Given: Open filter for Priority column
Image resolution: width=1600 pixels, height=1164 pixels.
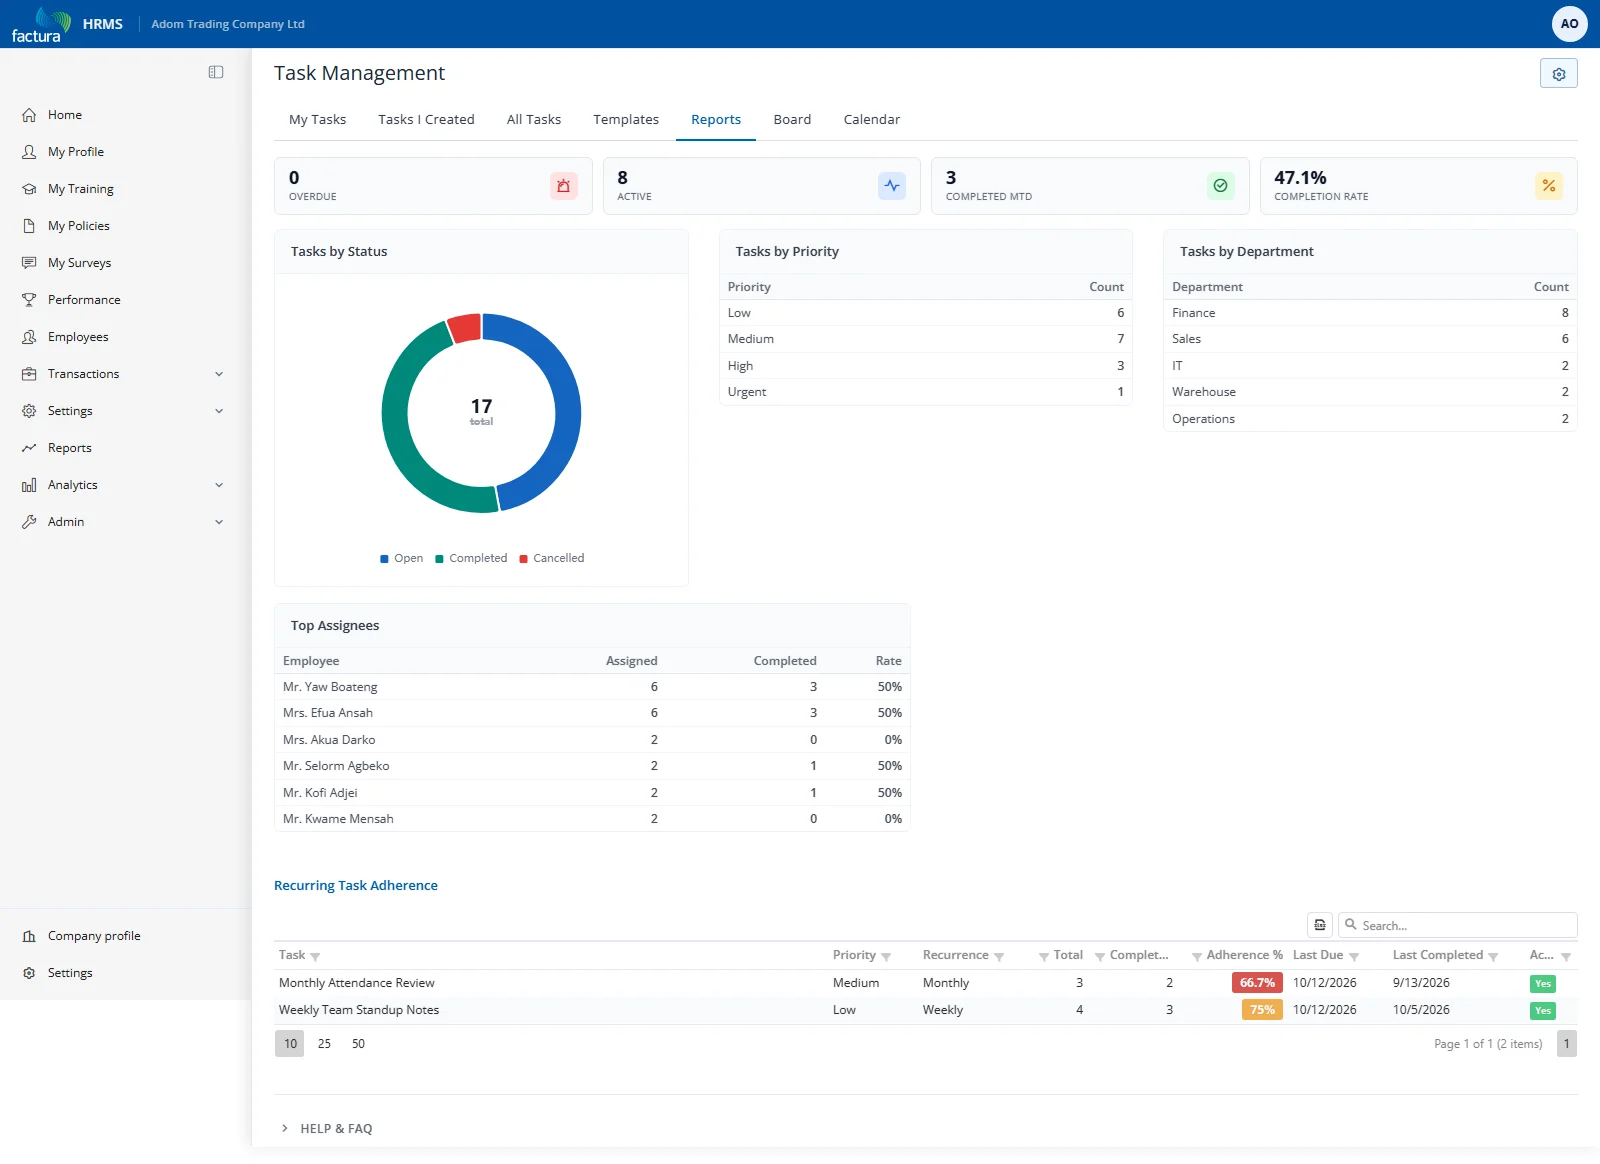Looking at the screenshot, I should (x=886, y=957).
